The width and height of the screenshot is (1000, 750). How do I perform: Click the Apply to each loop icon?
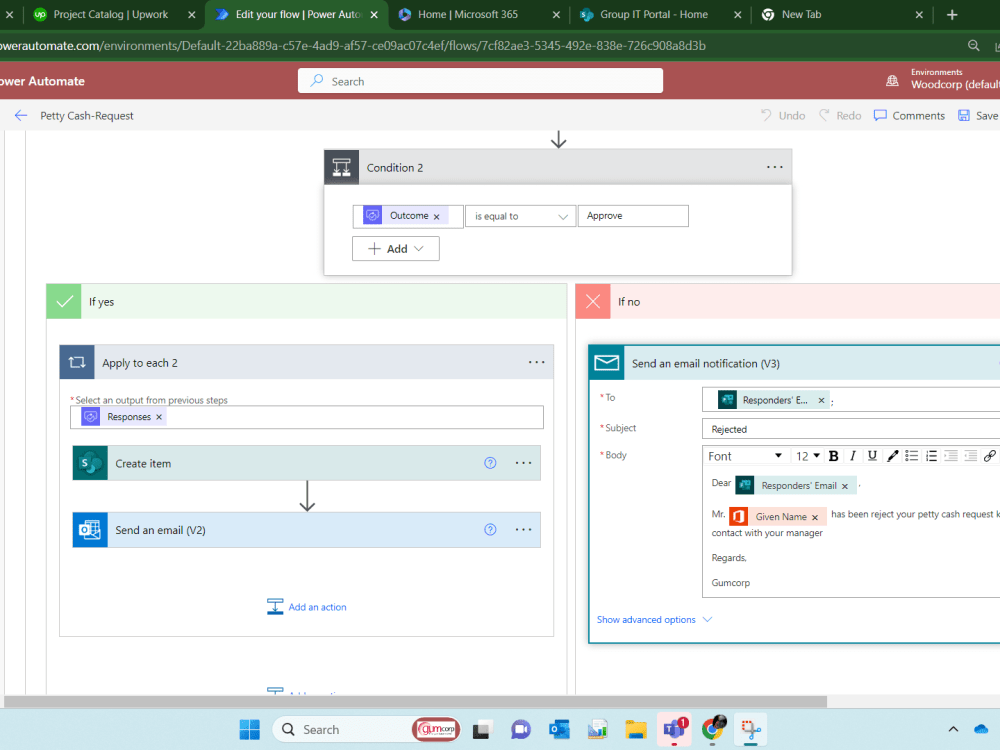click(77, 362)
